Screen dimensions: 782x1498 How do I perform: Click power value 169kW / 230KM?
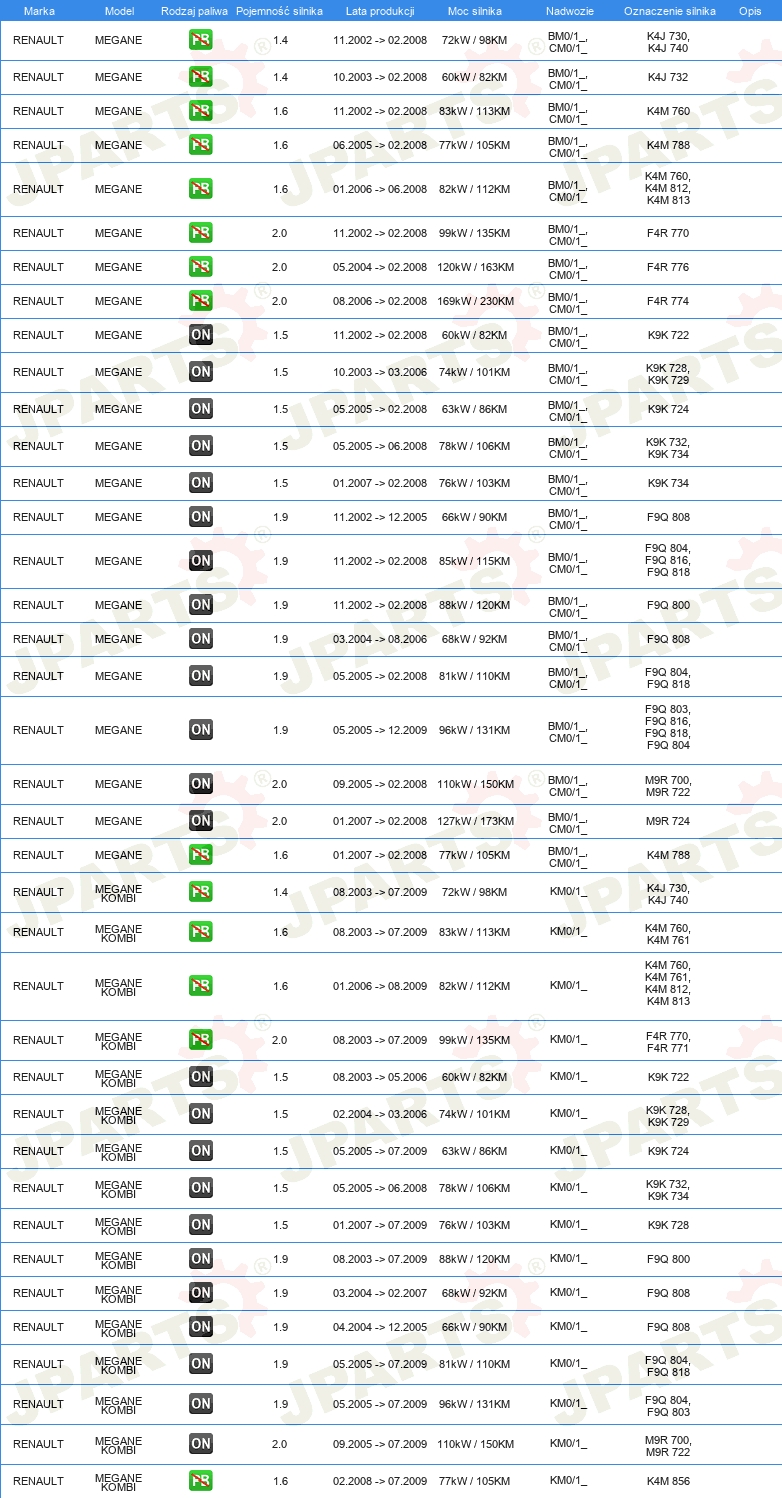pos(475,301)
